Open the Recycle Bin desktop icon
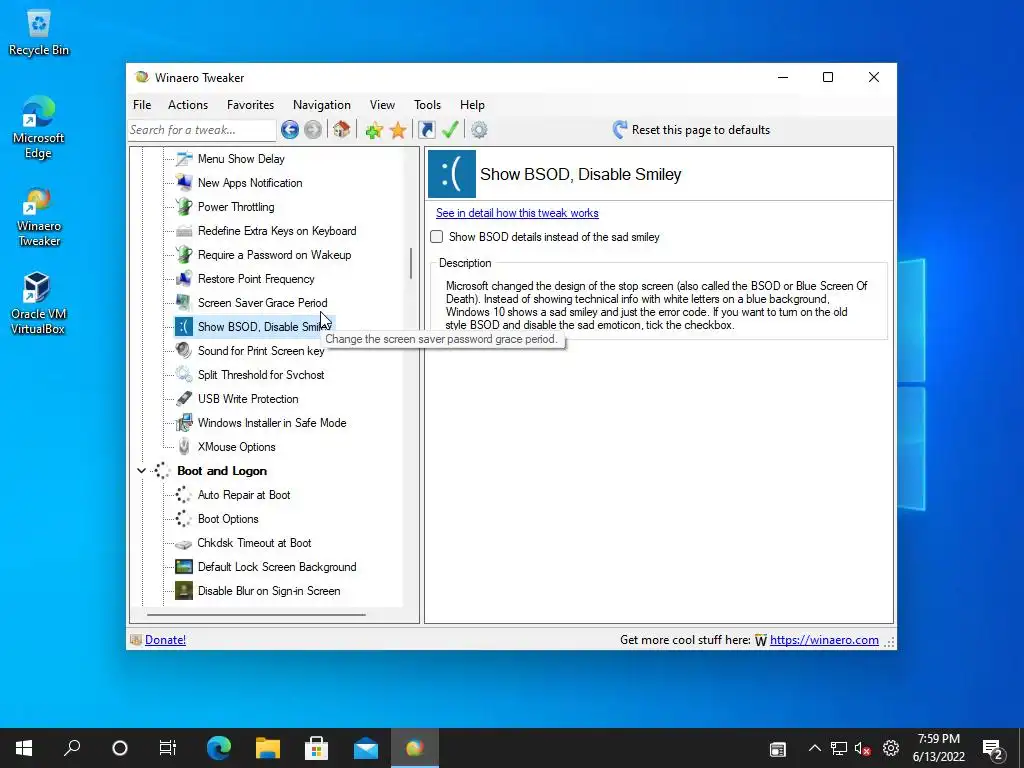The image size is (1024, 768). pos(39,33)
